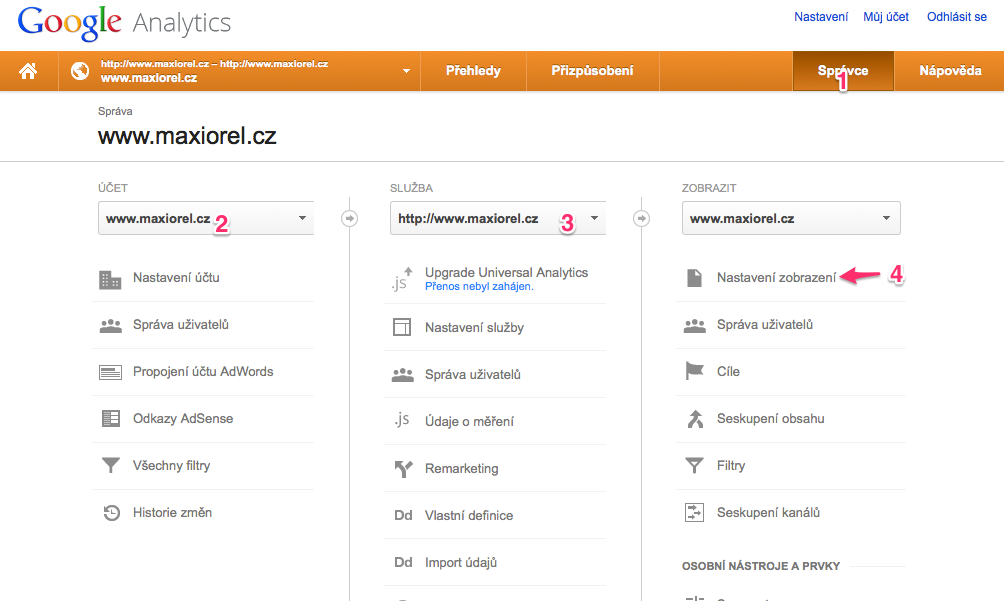Click the globe icon beside account selector
The image size is (1004, 601).
tap(80, 71)
